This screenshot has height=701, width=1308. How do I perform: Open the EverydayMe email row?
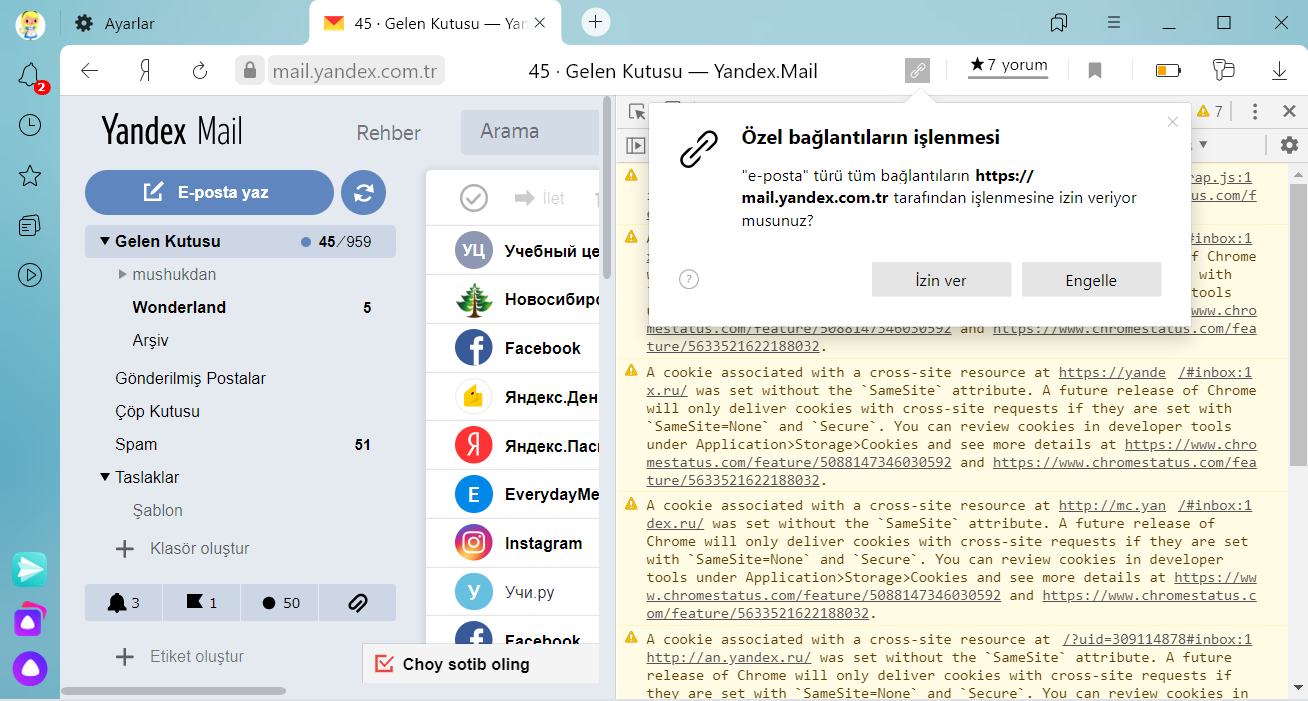point(513,494)
